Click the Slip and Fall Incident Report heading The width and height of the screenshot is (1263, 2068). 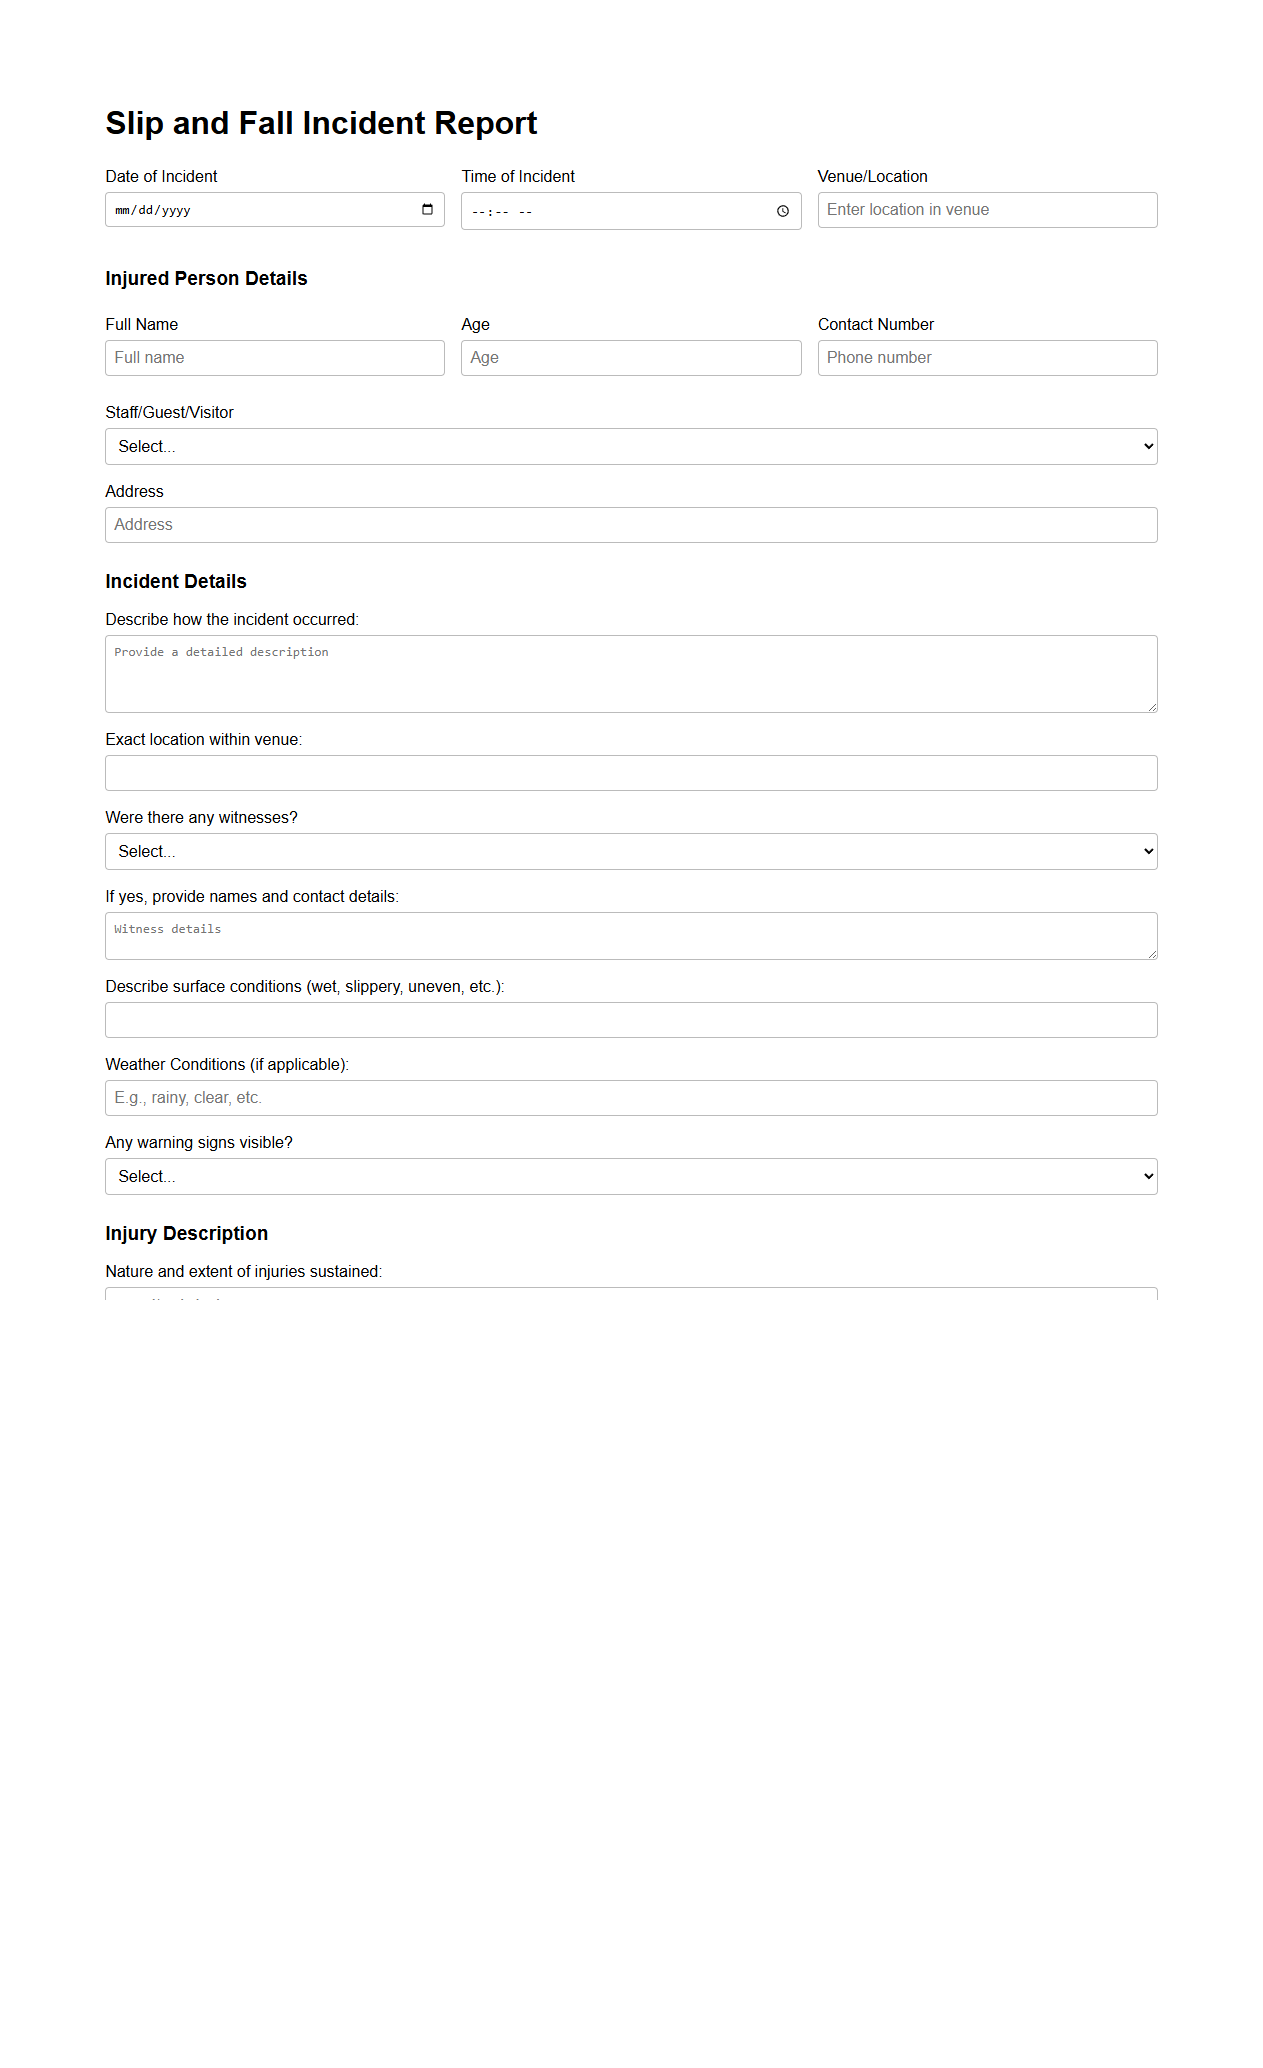(321, 122)
